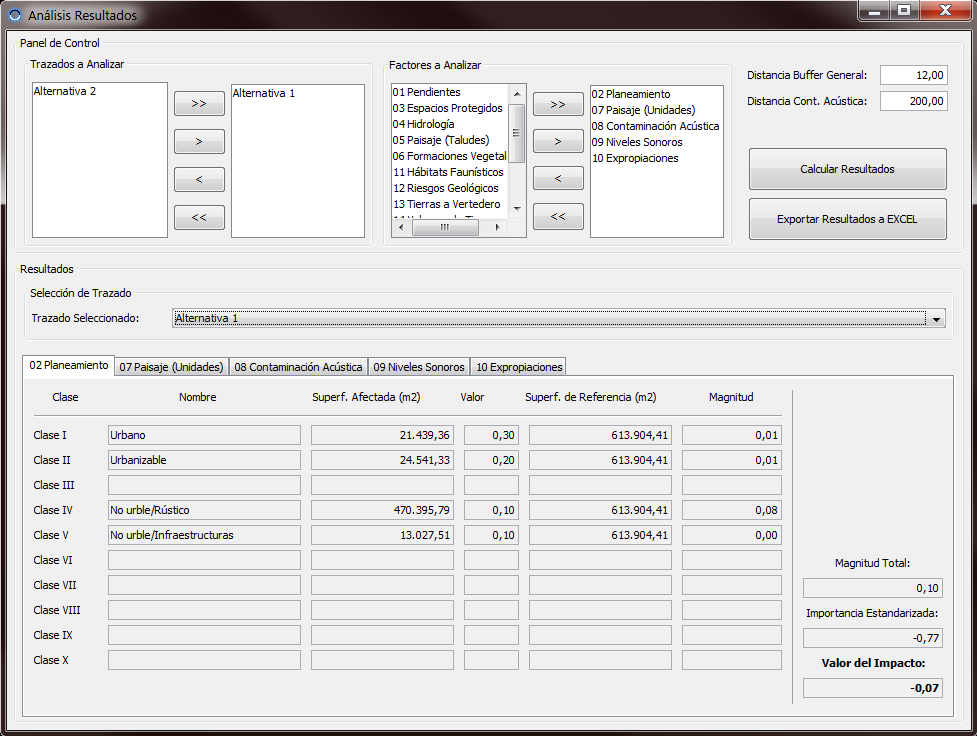Click the empty Clase VI Nombre field
This screenshot has width=977, height=736.
click(204, 560)
